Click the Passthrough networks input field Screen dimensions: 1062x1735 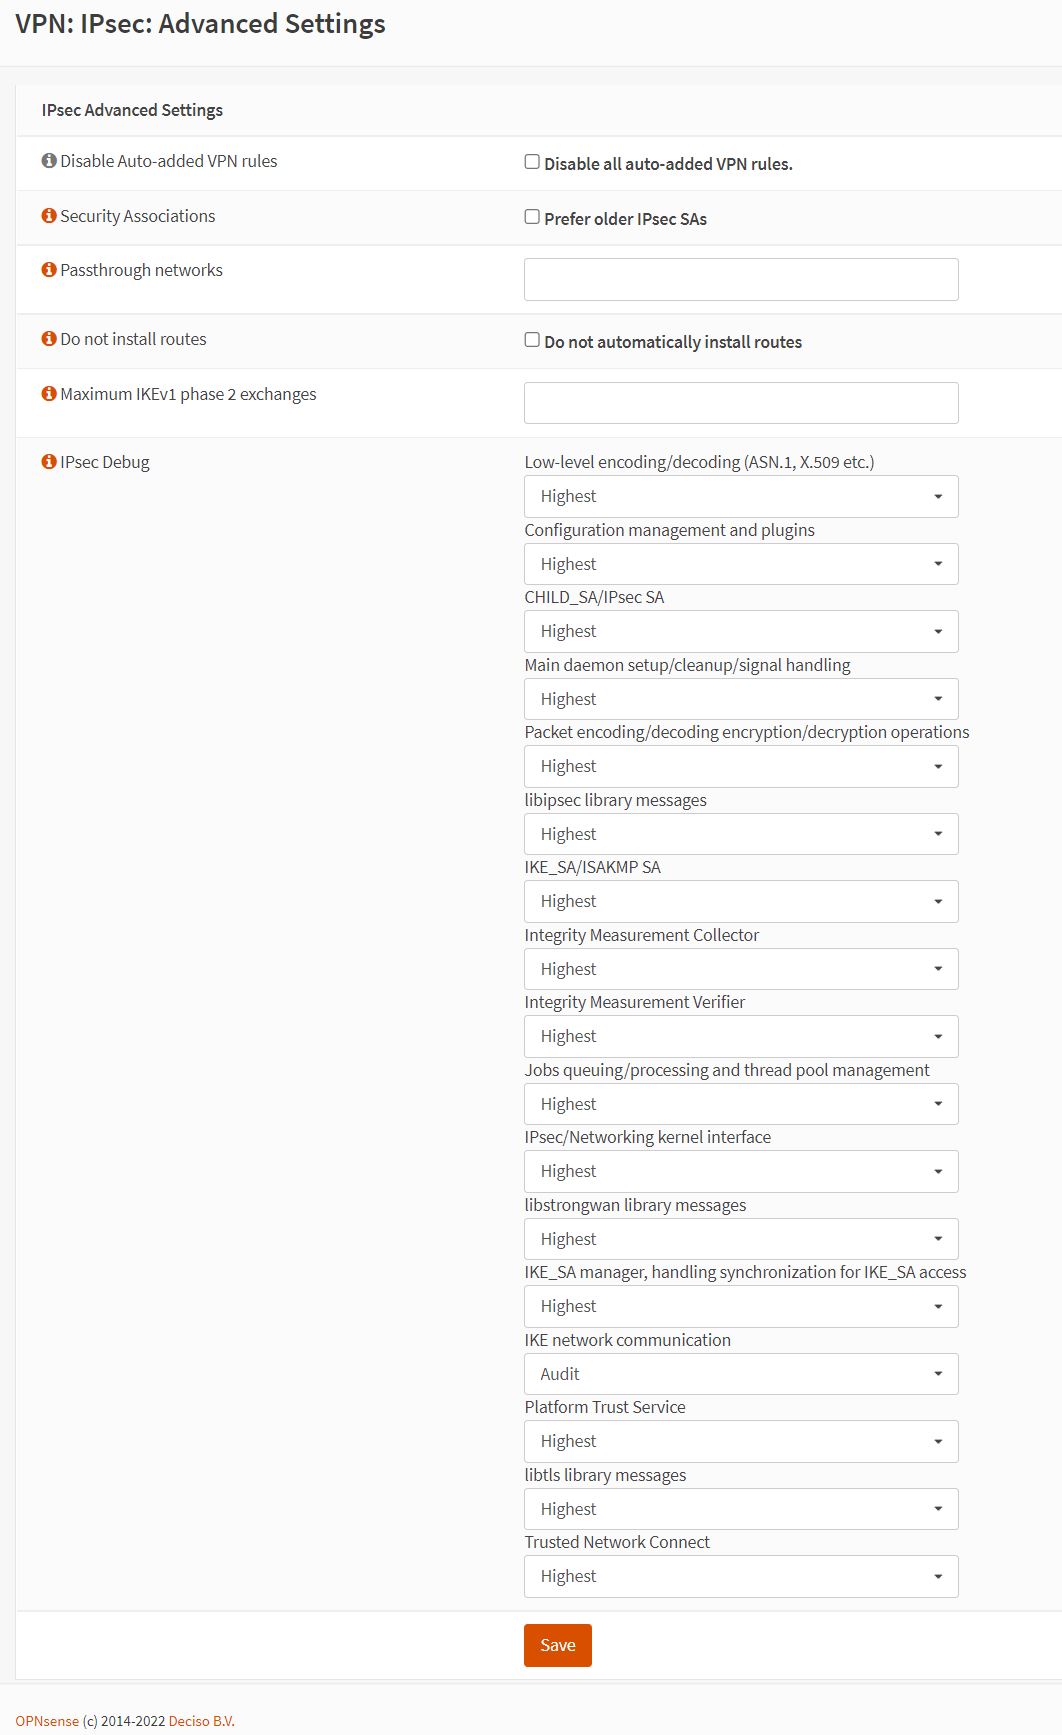coord(740,280)
